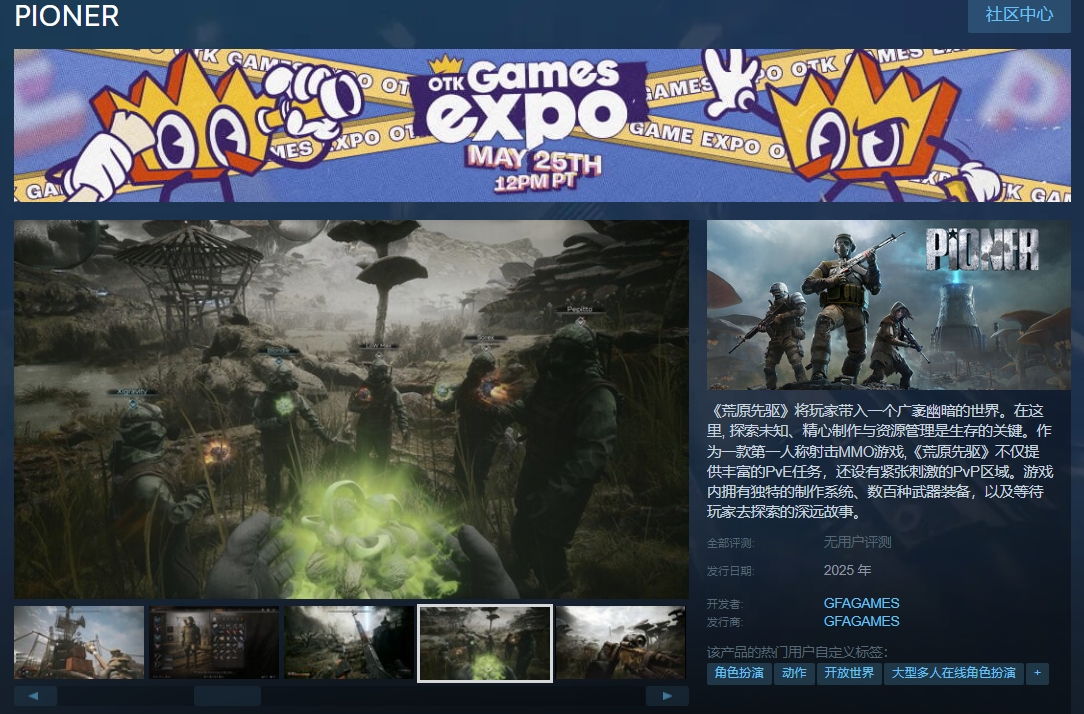This screenshot has height=714, width=1084.
Task: Click the PIONER page title
Action: coord(67,16)
